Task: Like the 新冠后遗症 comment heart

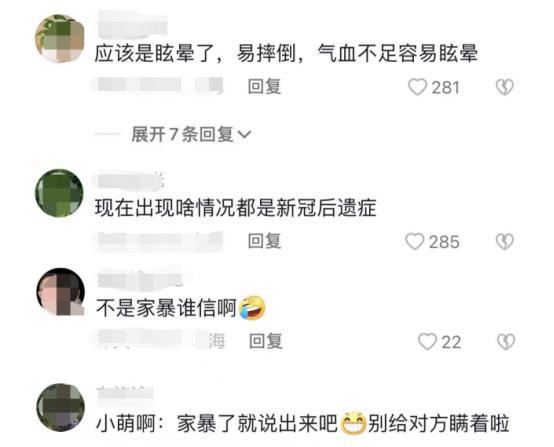Action: click(414, 242)
